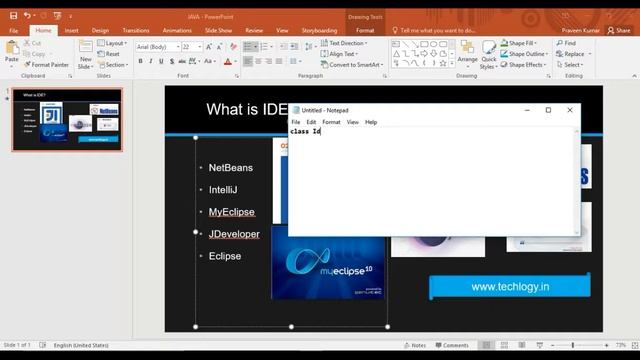Viewport: 640px width, 360px height.
Task: Click the Find tool
Action: coord(566,43)
